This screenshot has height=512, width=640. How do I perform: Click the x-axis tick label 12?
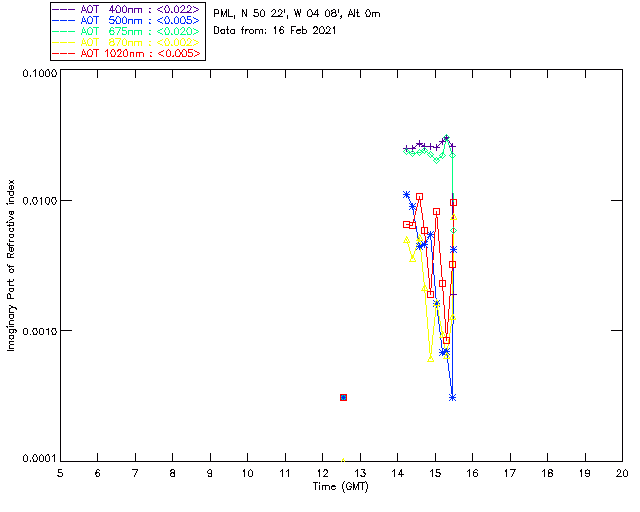322,473
